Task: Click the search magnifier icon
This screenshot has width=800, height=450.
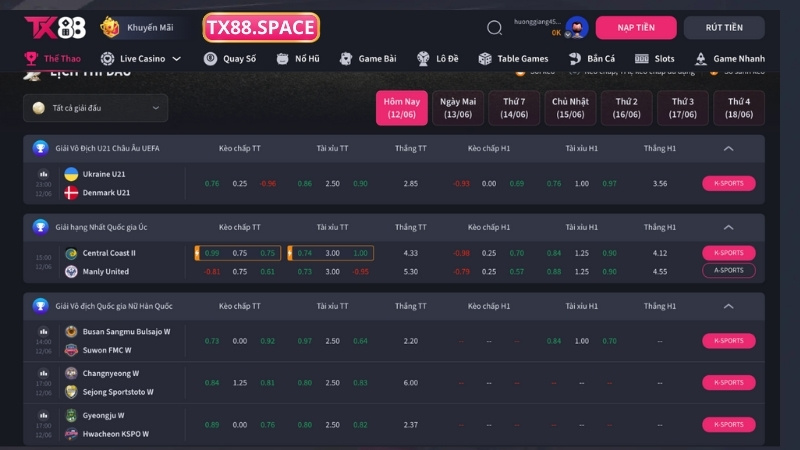Action: click(494, 28)
